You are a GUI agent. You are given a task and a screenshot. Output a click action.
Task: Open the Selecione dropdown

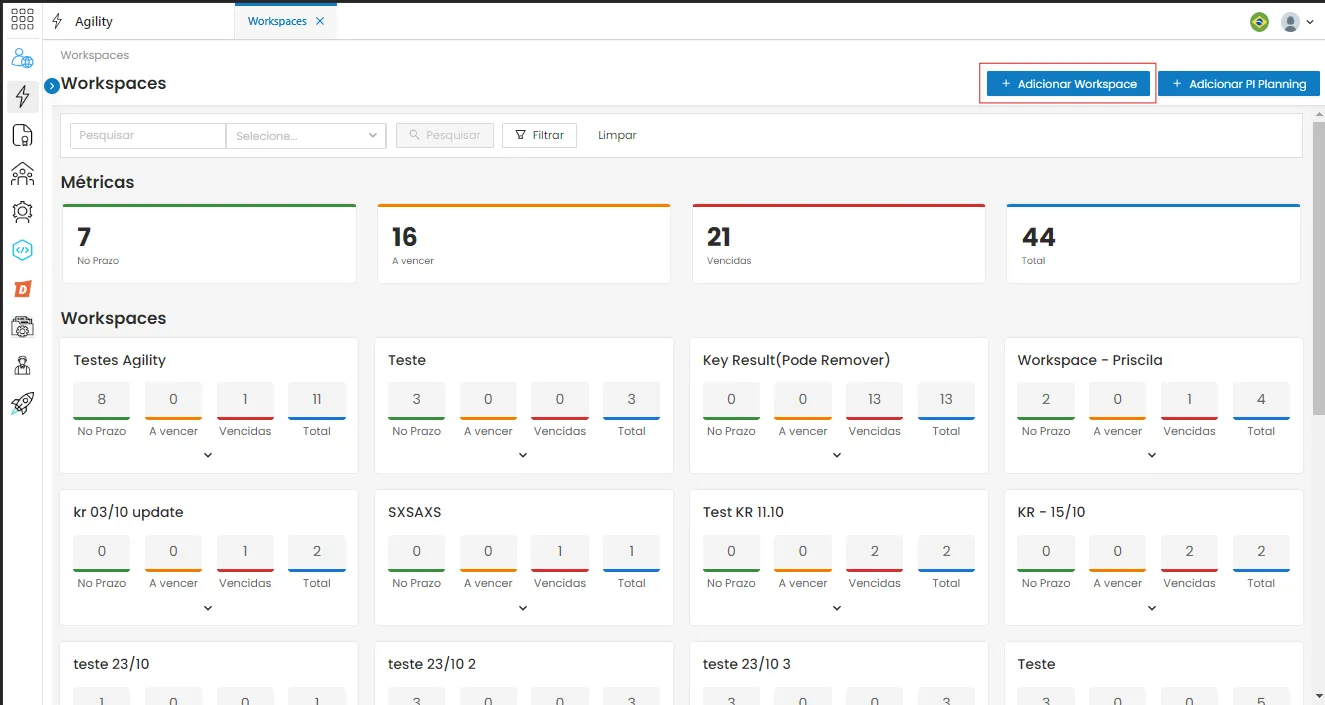tap(306, 136)
